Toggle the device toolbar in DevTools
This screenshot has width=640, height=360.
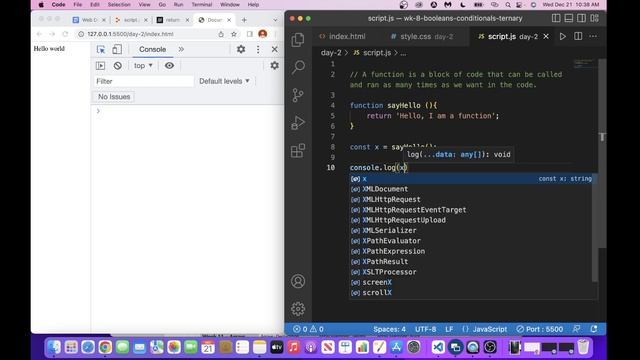117,49
